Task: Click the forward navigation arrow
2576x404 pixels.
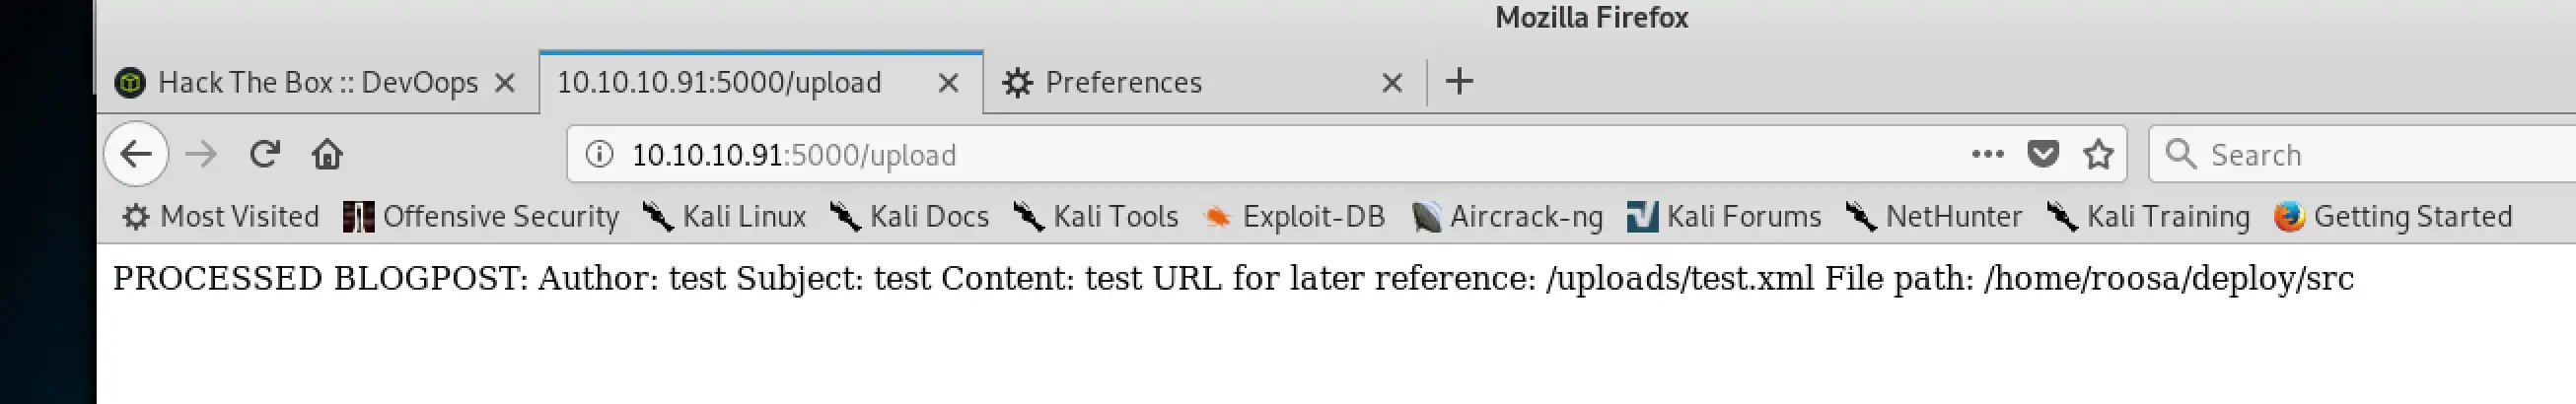Action: [x=201, y=154]
